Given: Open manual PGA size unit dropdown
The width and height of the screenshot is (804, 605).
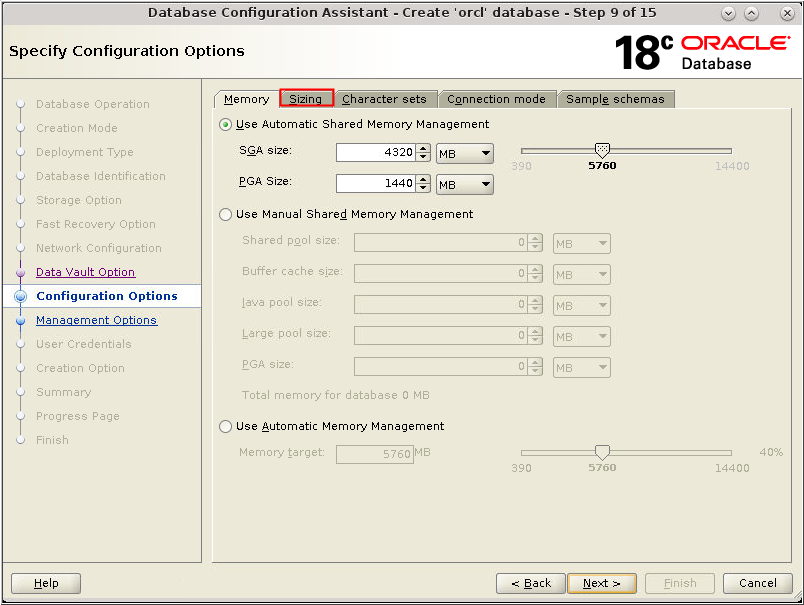Looking at the screenshot, I should pyautogui.click(x=581, y=368).
